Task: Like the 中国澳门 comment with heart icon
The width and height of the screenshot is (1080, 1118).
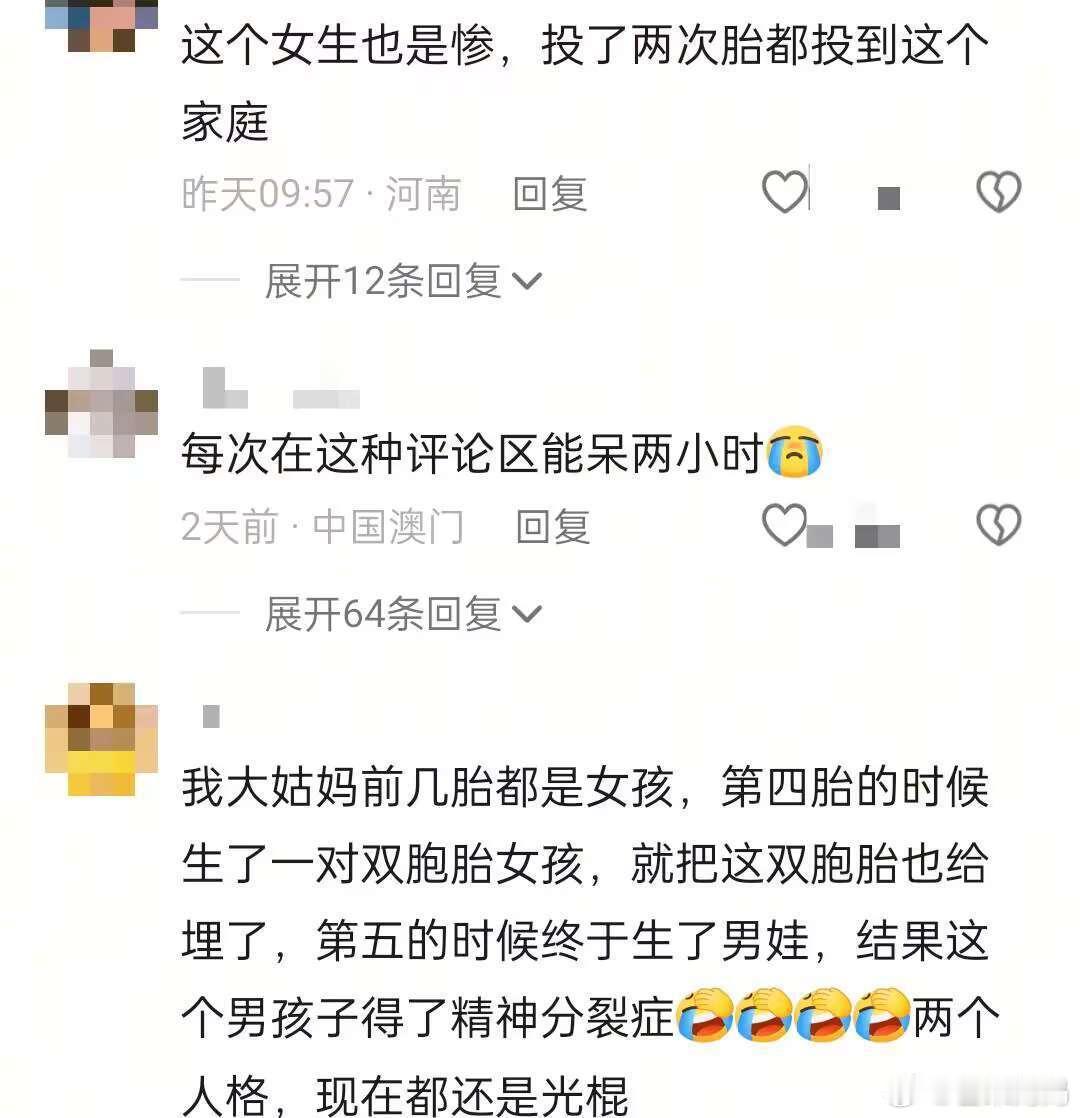Action: tap(784, 525)
